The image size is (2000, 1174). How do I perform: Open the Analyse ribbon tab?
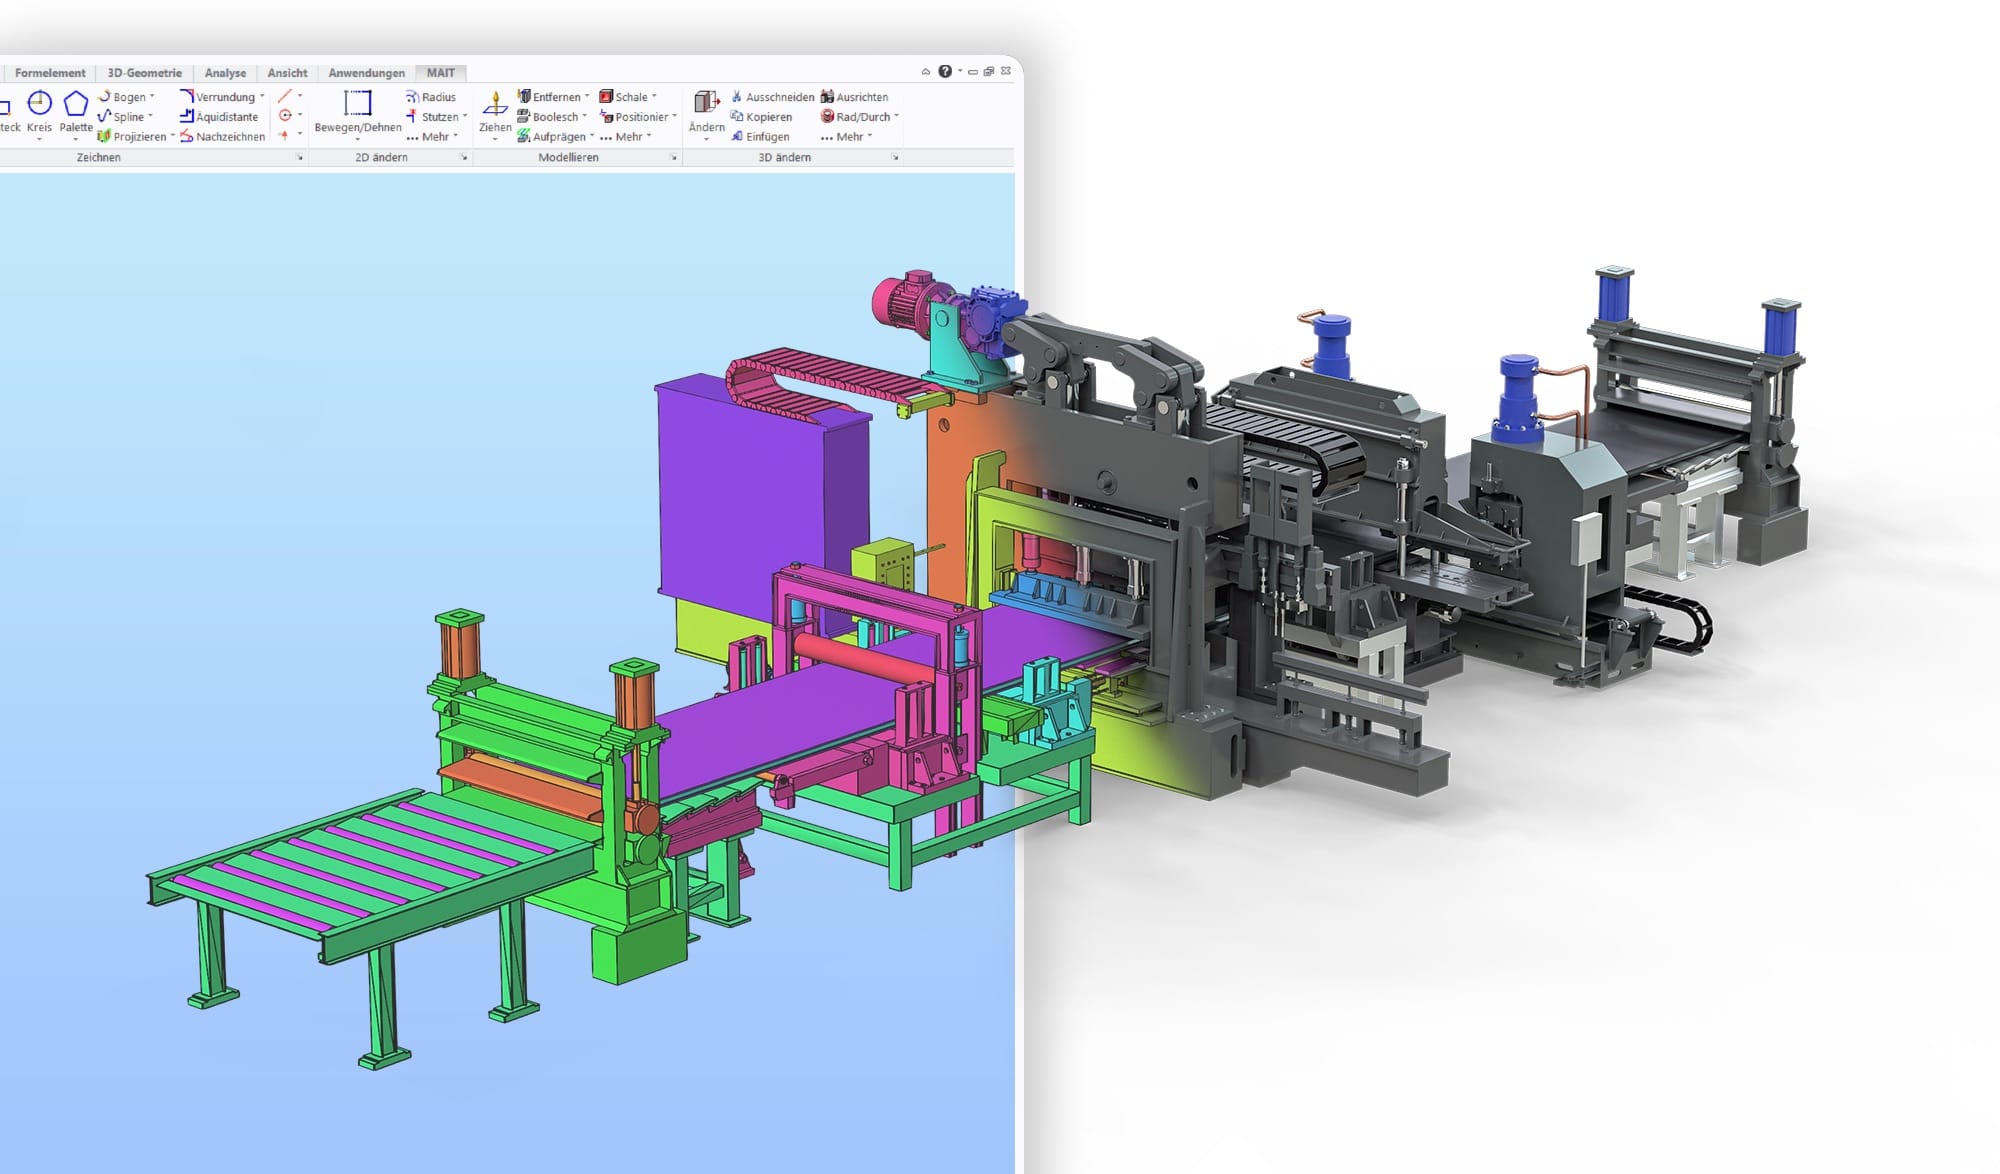[225, 73]
